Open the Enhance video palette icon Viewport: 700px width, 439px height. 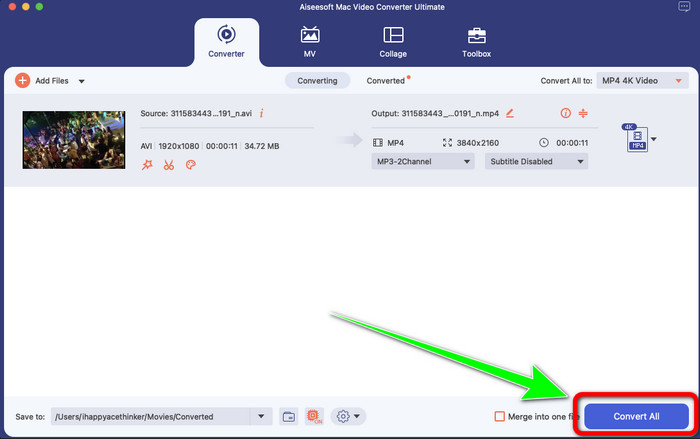(x=191, y=165)
